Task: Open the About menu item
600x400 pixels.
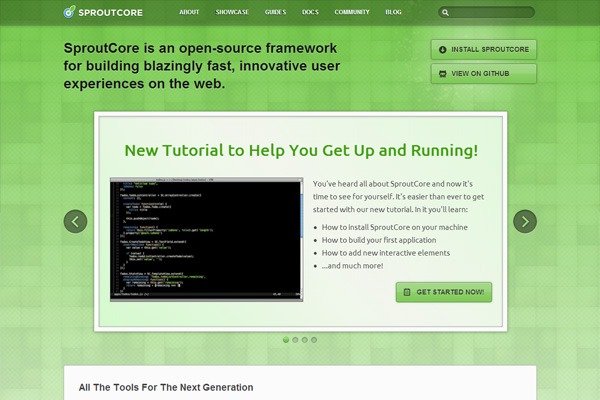Action: click(189, 14)
